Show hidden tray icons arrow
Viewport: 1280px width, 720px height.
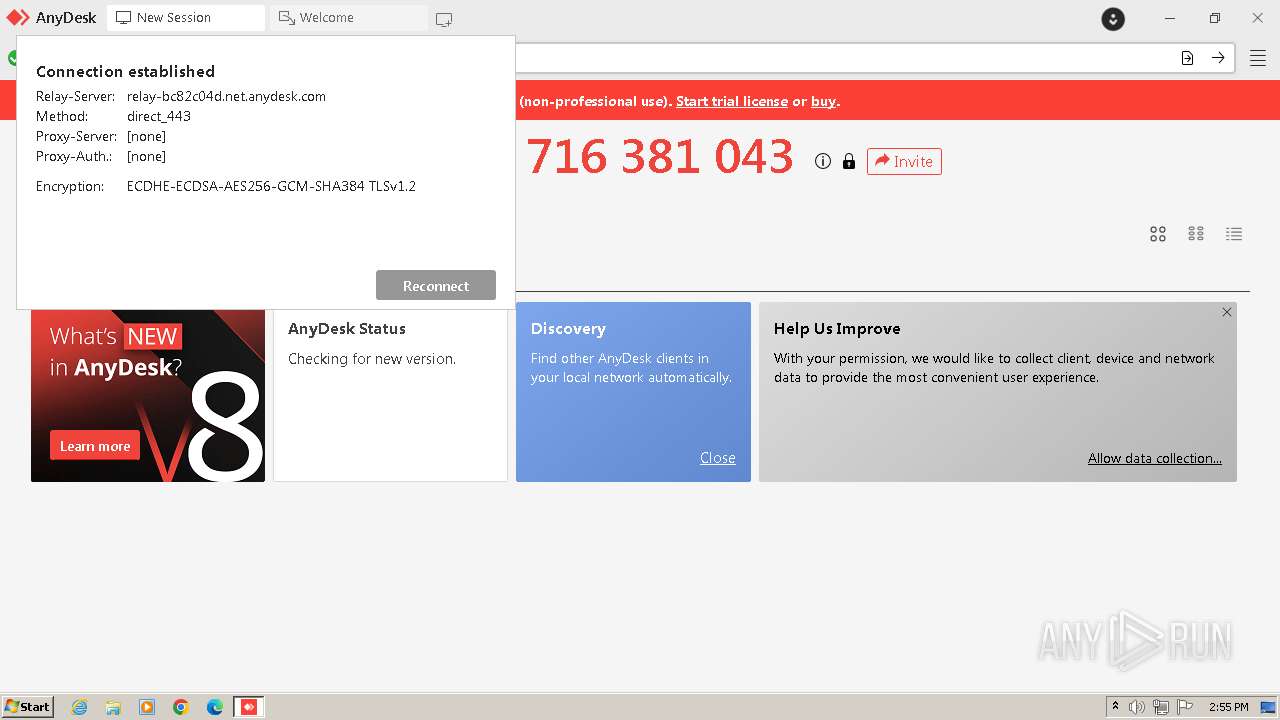[x=1116, y=707]
